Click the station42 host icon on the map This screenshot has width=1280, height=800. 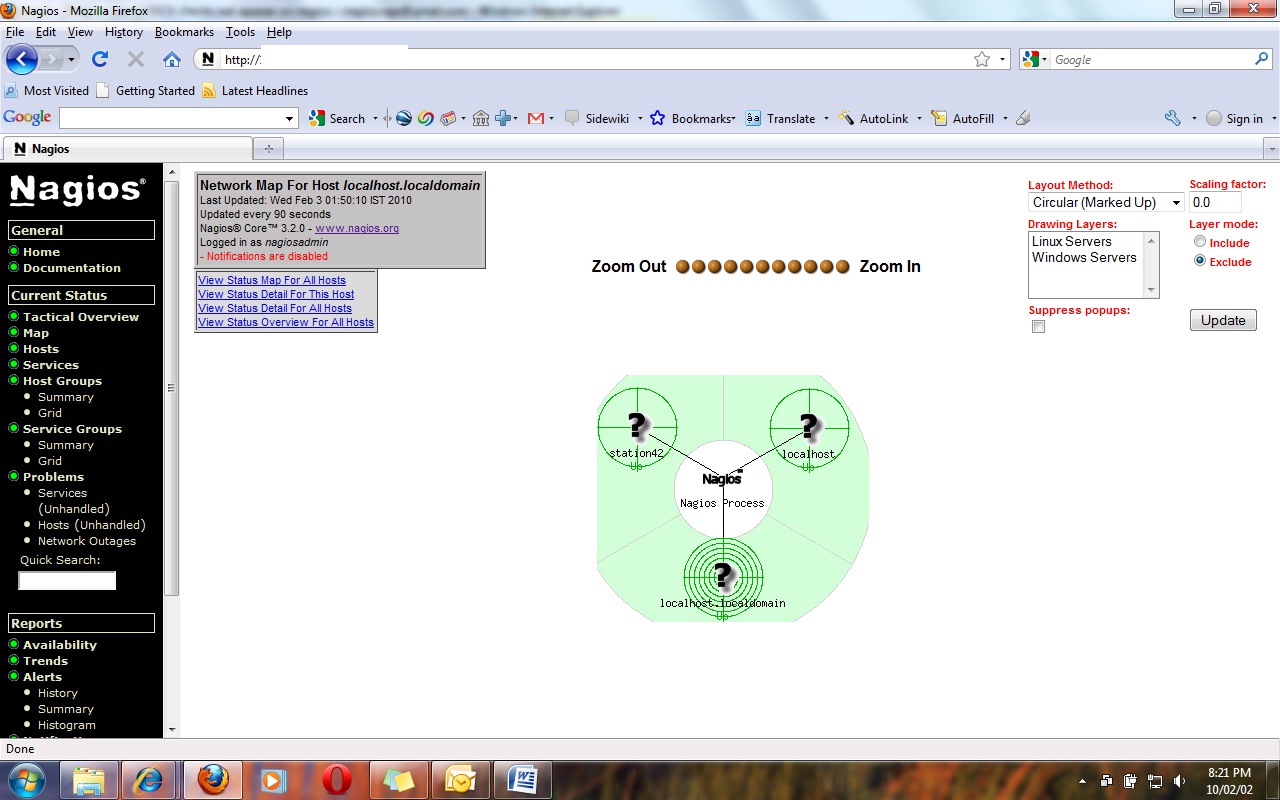point(637,427)
